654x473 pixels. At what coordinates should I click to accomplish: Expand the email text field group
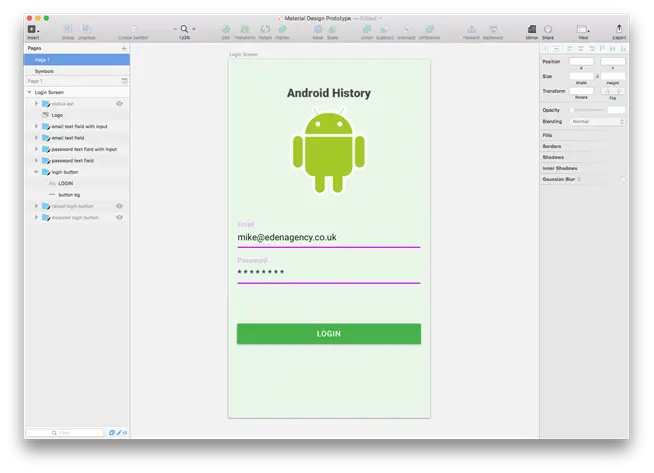pos(36,138)
